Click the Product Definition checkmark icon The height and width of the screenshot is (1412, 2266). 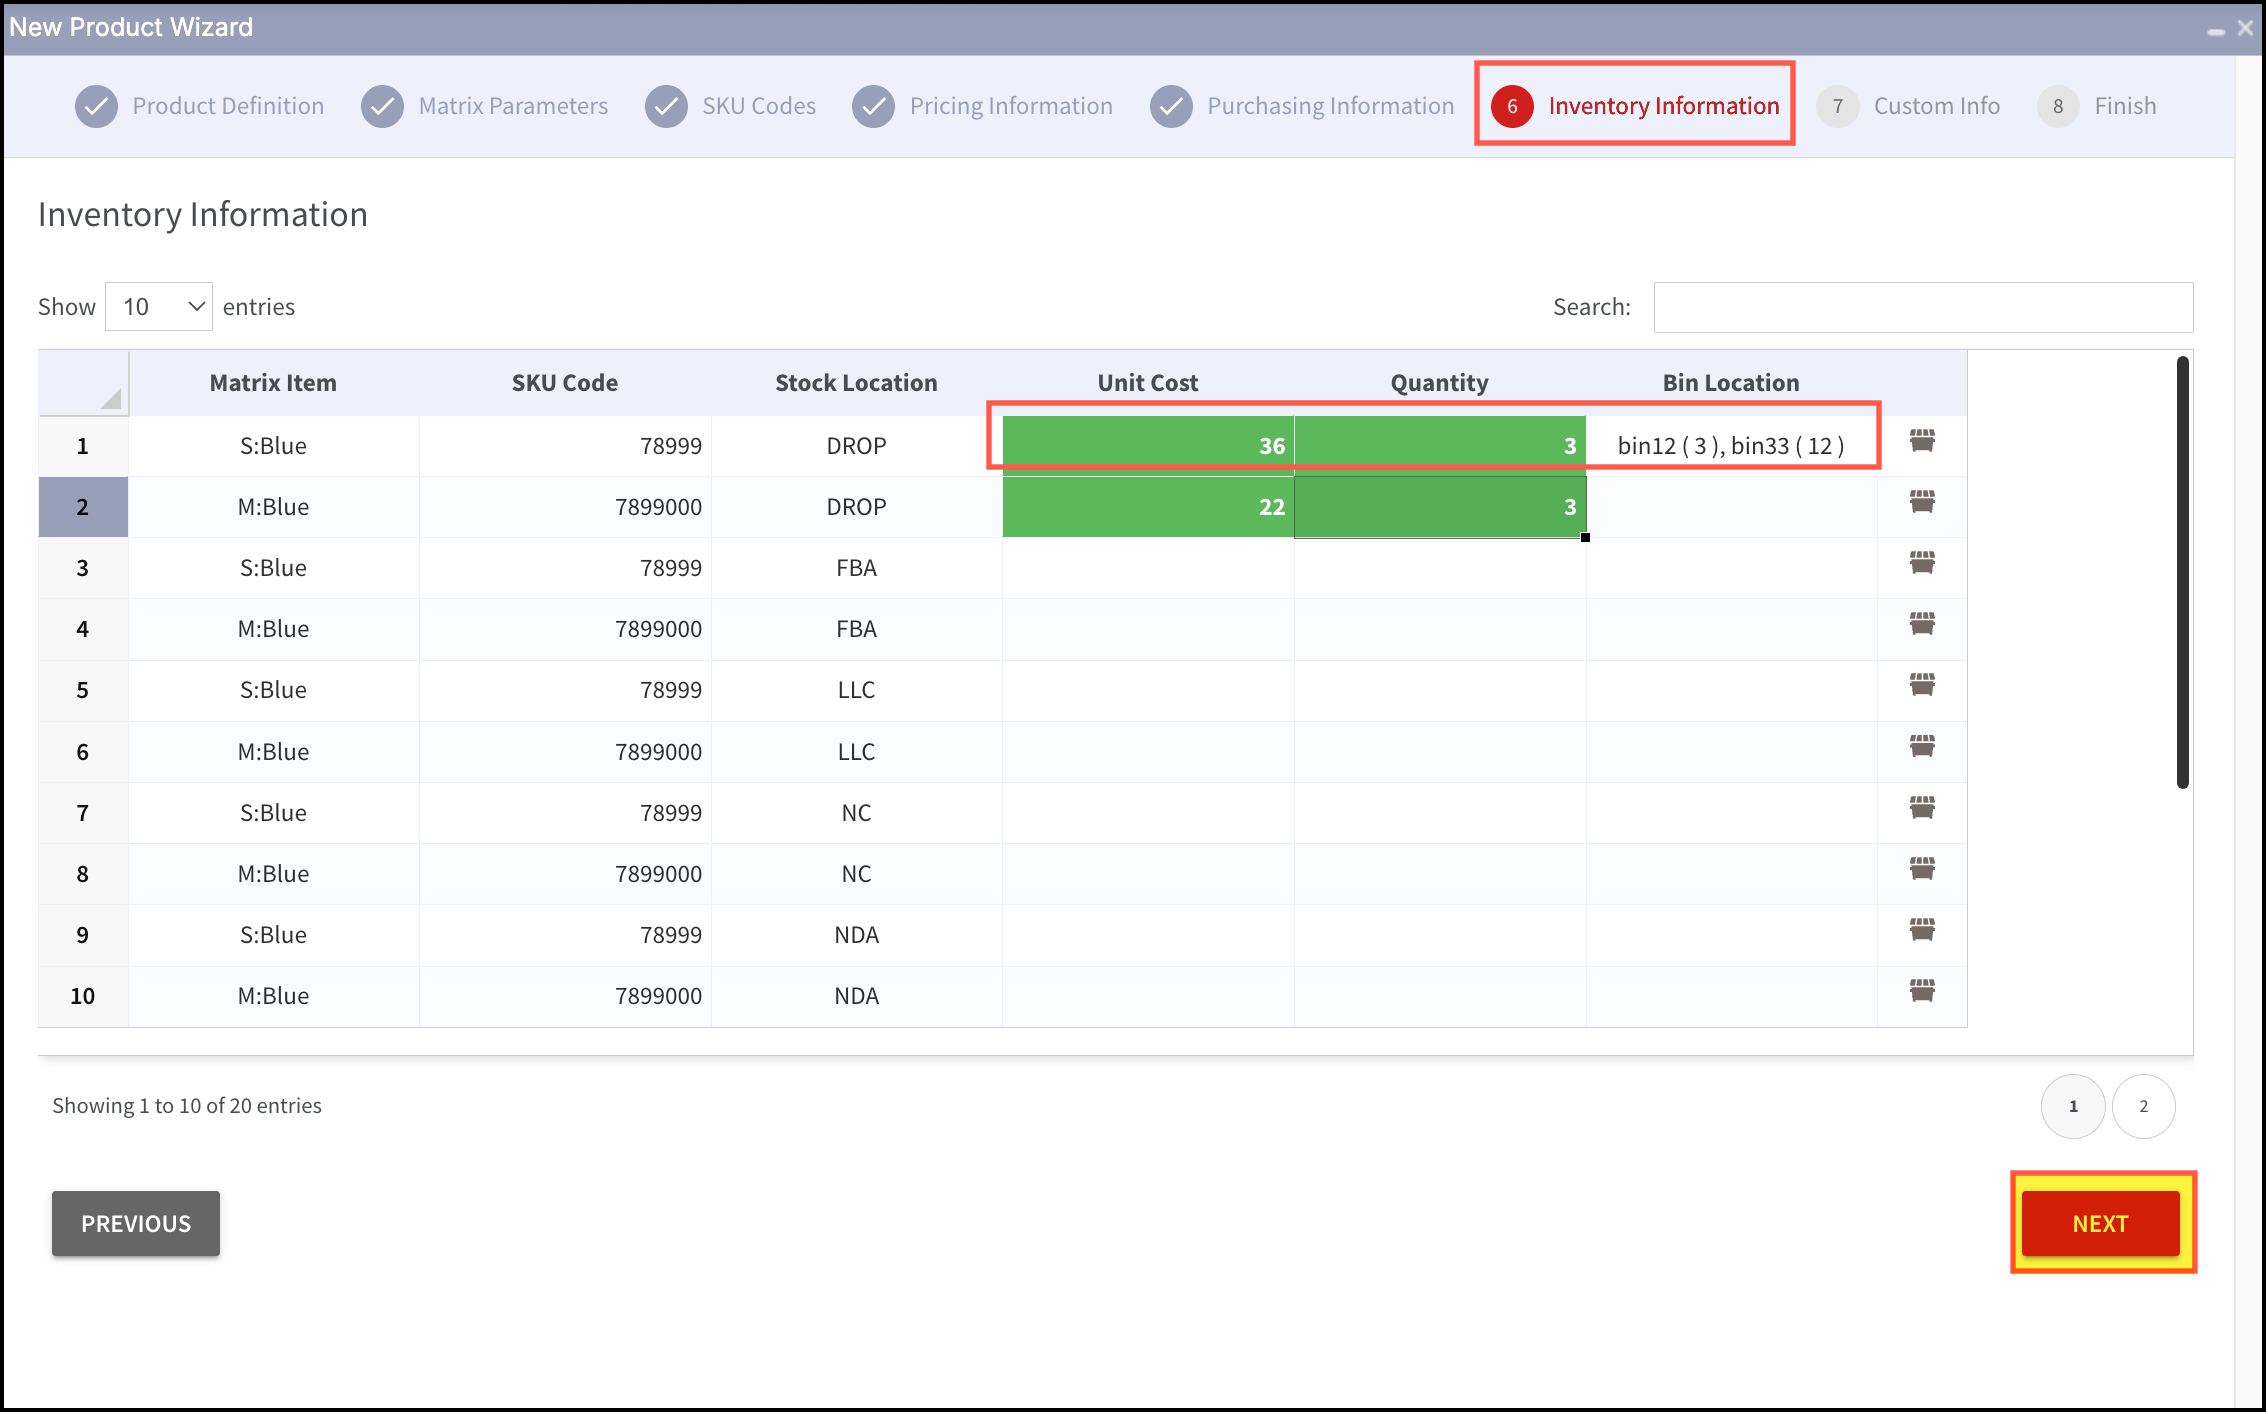96,106
